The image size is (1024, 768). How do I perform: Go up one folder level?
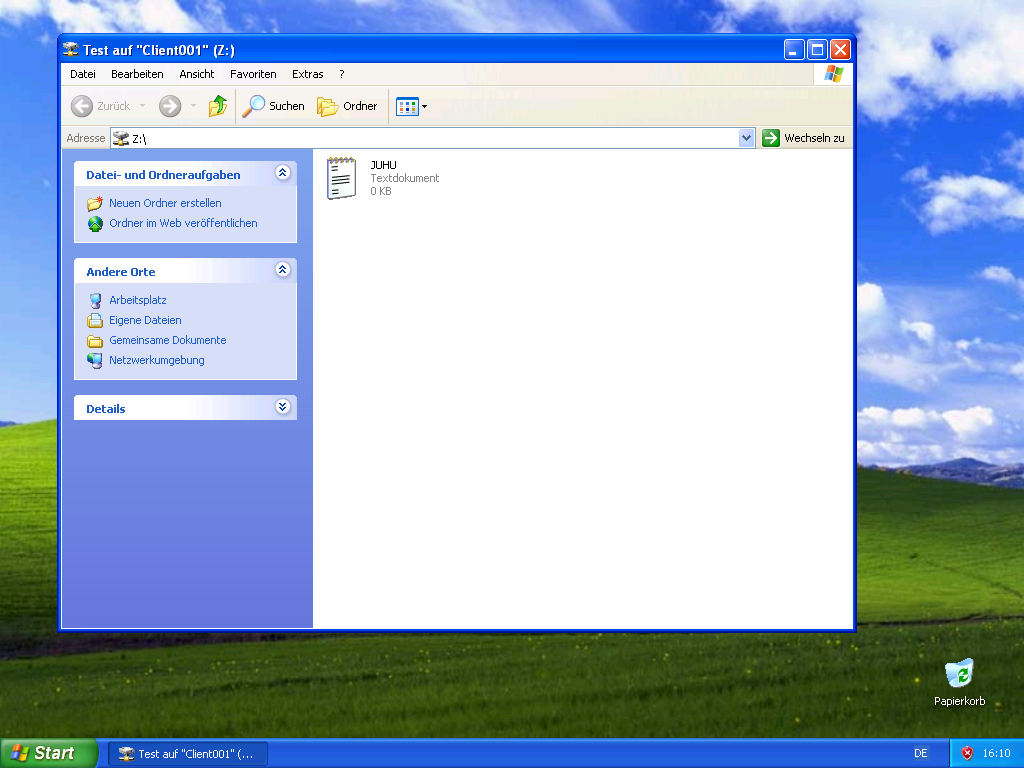tap(217, 106)
